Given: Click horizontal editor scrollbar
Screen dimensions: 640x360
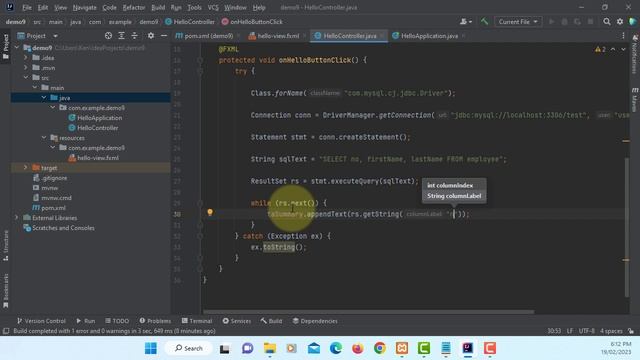Looking at the screenshot, I should [369, 312].
